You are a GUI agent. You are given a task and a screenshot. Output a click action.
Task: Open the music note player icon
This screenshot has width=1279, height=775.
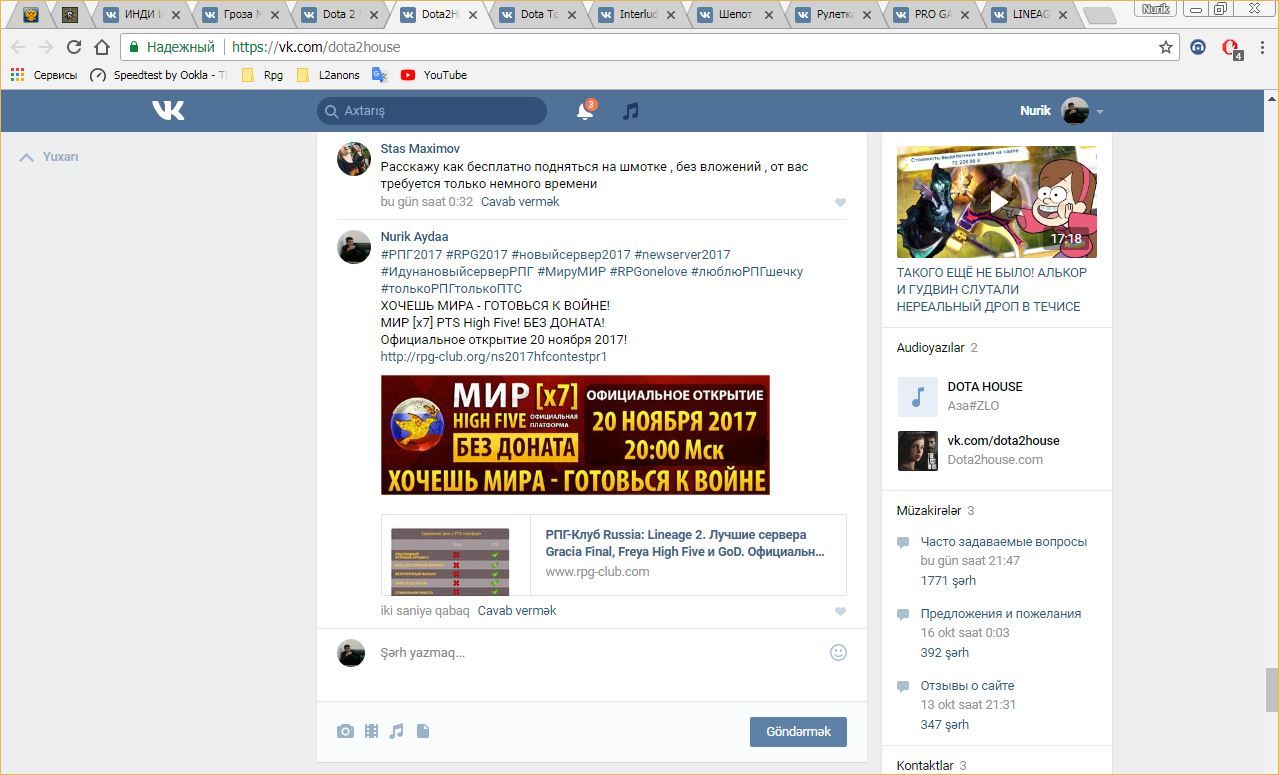click(630, 111)
